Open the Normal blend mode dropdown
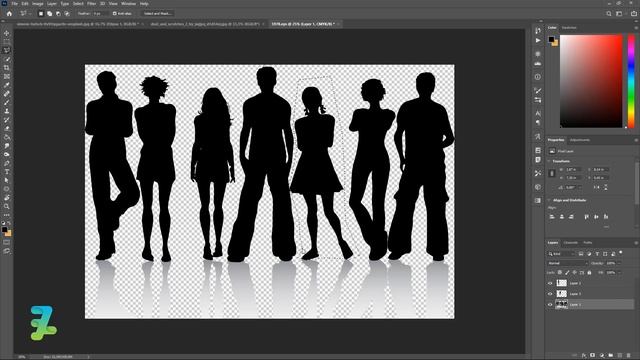The width and height of the screenshot is (640, 360). [567, 263]
